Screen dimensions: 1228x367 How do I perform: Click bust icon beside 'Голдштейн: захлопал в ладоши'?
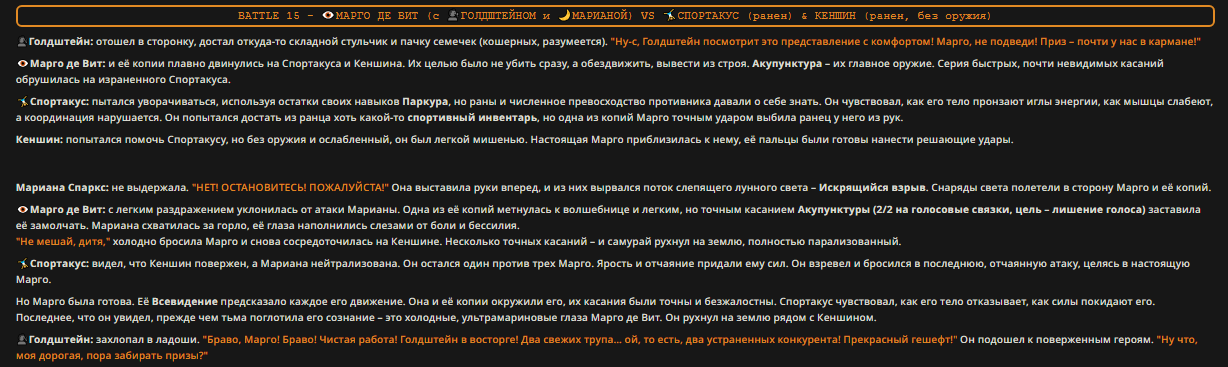coord(22,339)
